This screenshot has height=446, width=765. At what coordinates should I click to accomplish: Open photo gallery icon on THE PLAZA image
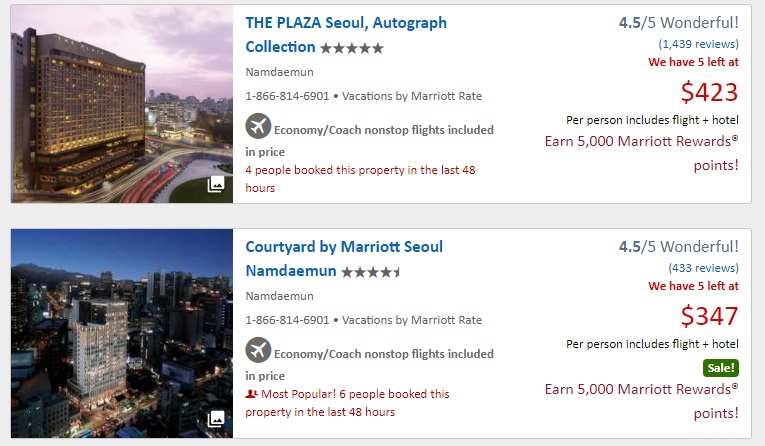point(215,184)
